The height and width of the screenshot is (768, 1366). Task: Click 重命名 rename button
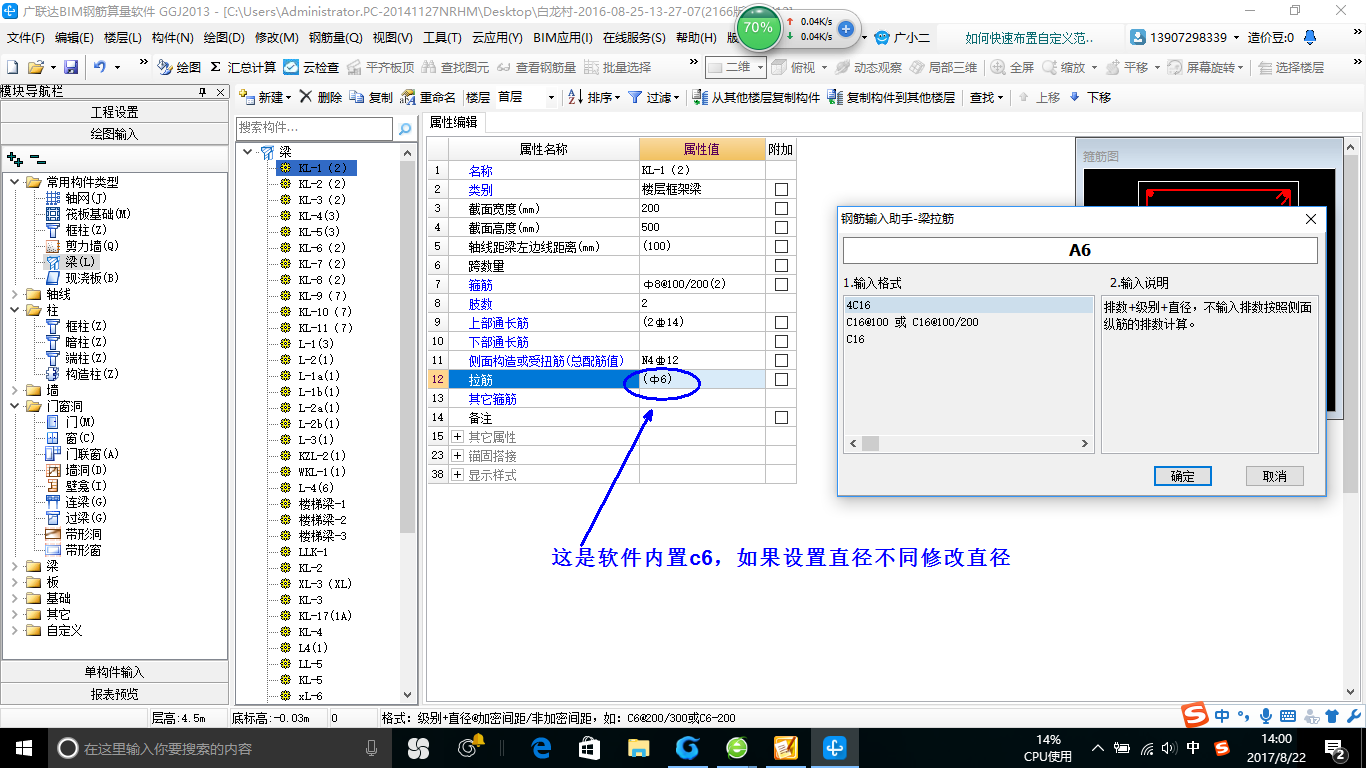428,97
